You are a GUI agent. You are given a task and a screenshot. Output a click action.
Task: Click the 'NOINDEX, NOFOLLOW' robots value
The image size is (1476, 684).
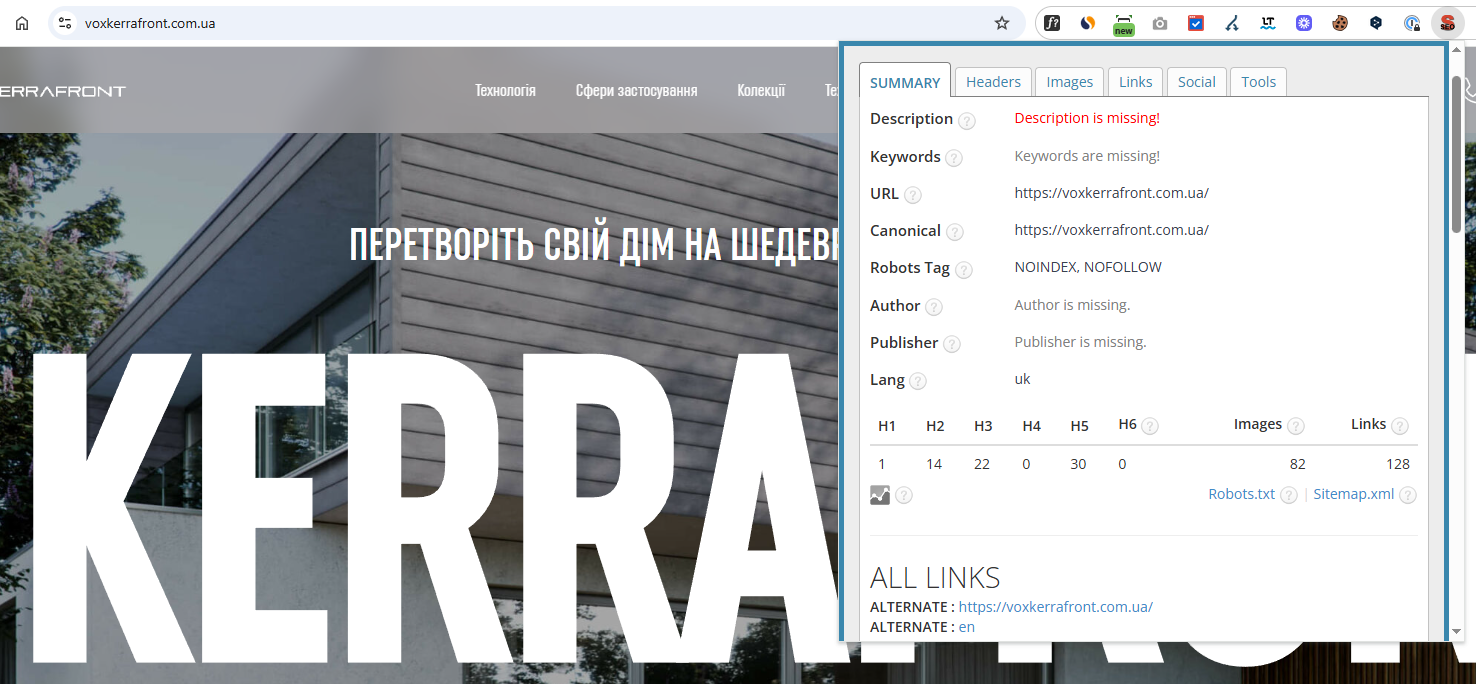(x=1088, y=267)
